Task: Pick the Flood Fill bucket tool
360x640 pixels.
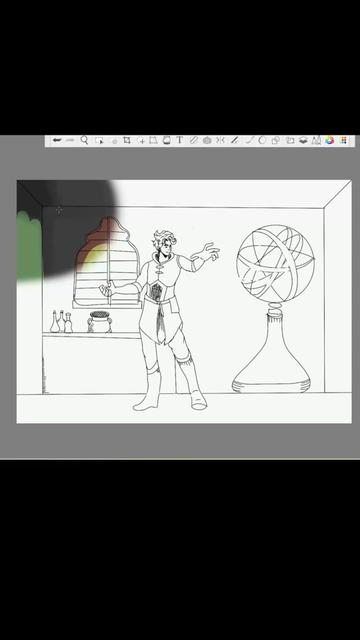Action: [167, 140]
